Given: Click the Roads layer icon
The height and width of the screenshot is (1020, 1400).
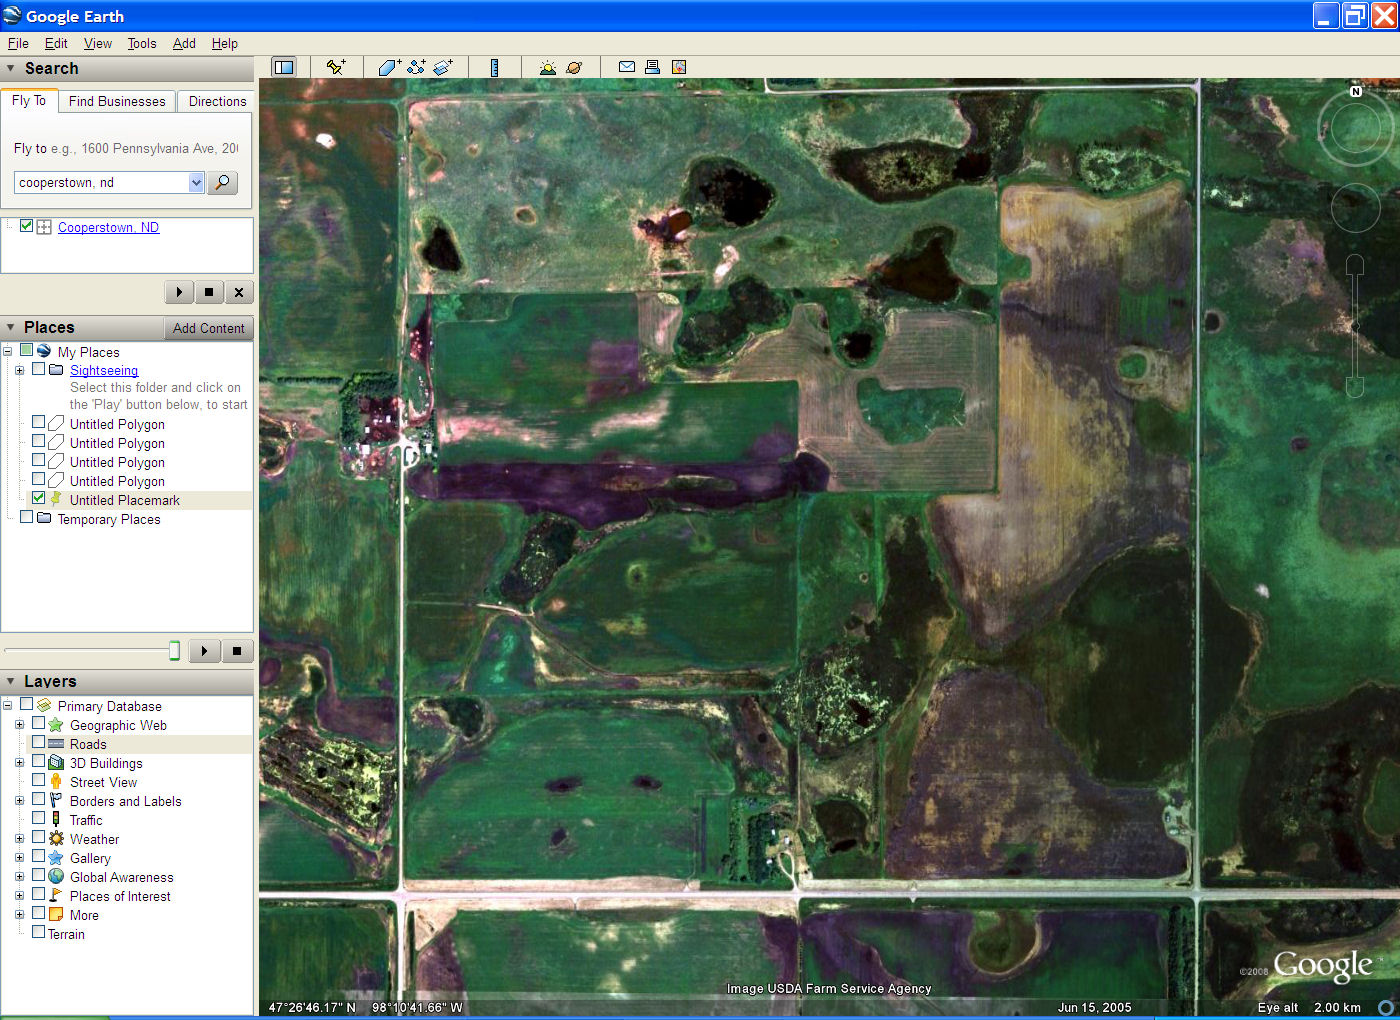Looking at the screenshot, I should pyautogui.click(x=56, y=744).
